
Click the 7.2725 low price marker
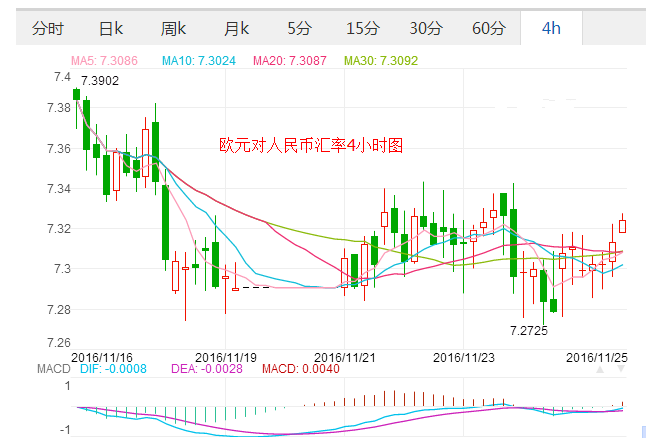coord(527,330)
